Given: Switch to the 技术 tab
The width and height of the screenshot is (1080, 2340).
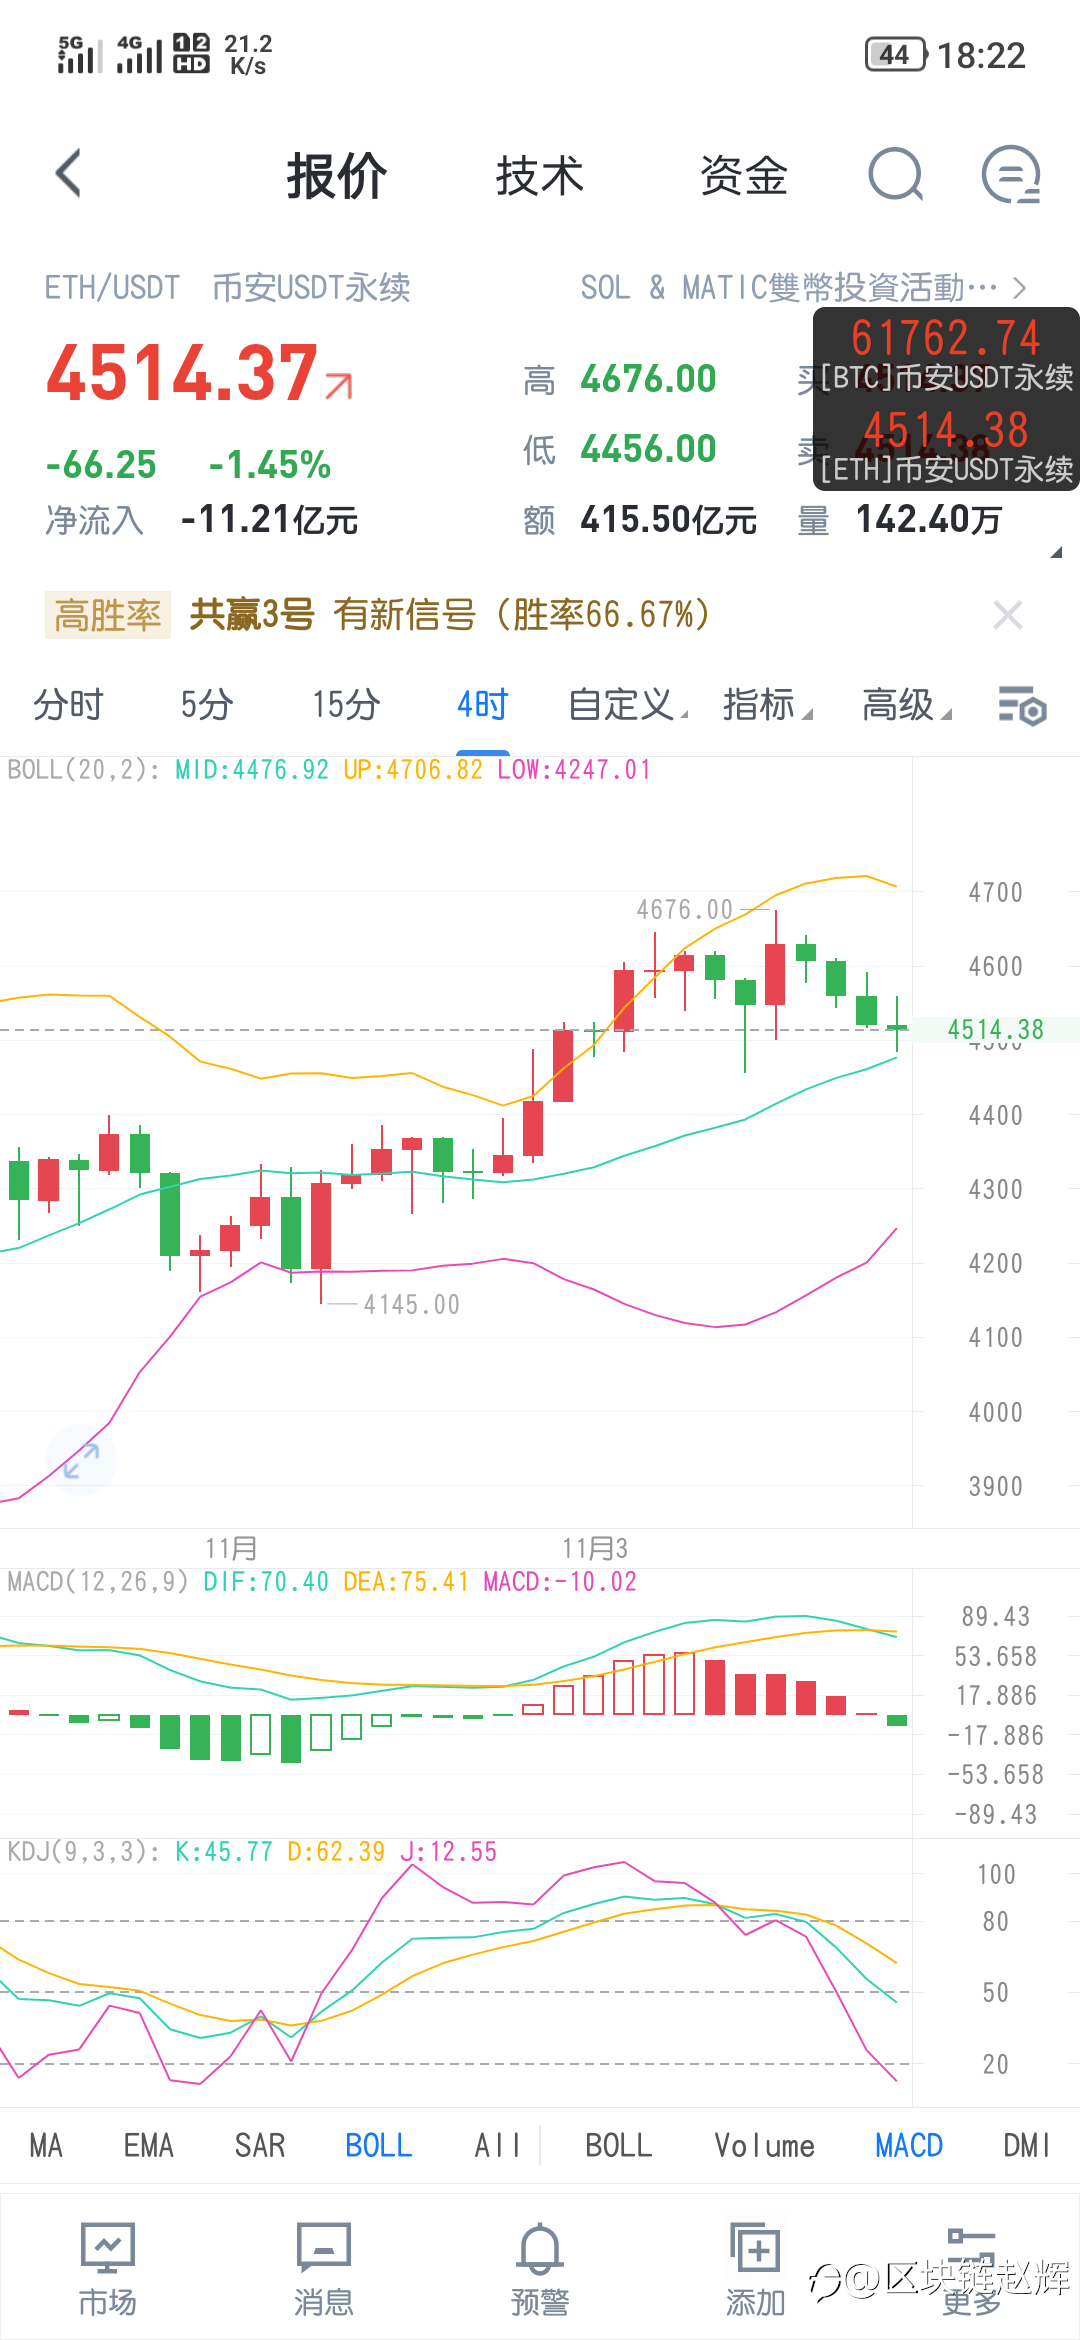Looking at the screenshot, I should click(x=540, y=176).
